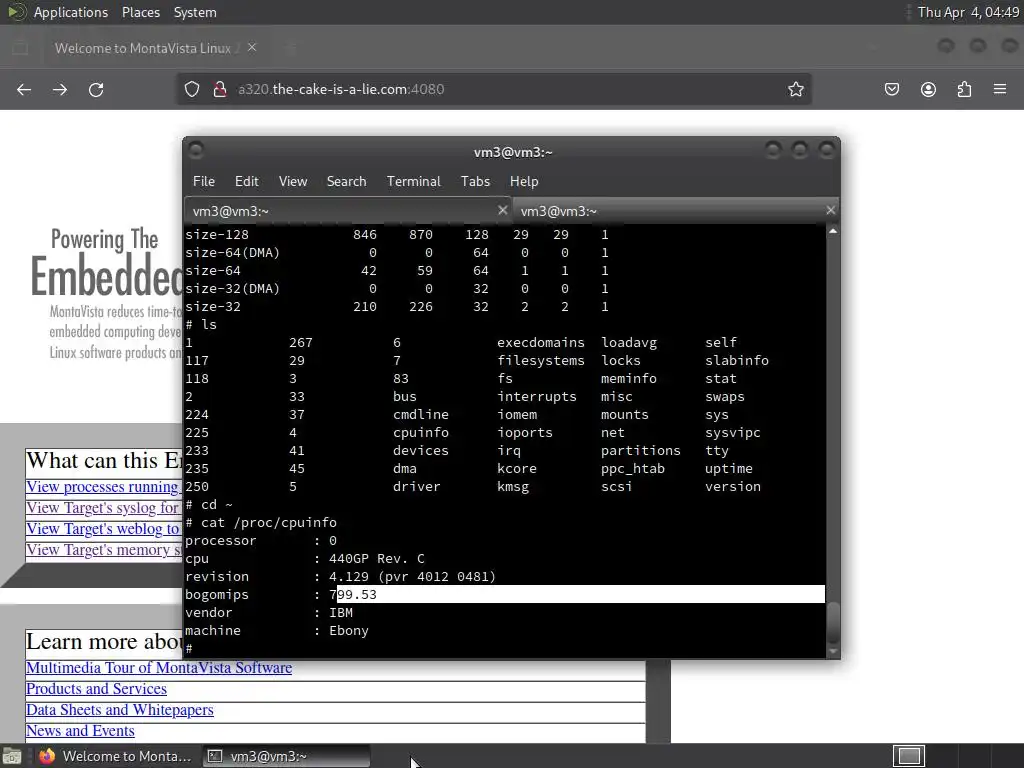
Task: Reload the MontaVista page
Action: (96, 89)
